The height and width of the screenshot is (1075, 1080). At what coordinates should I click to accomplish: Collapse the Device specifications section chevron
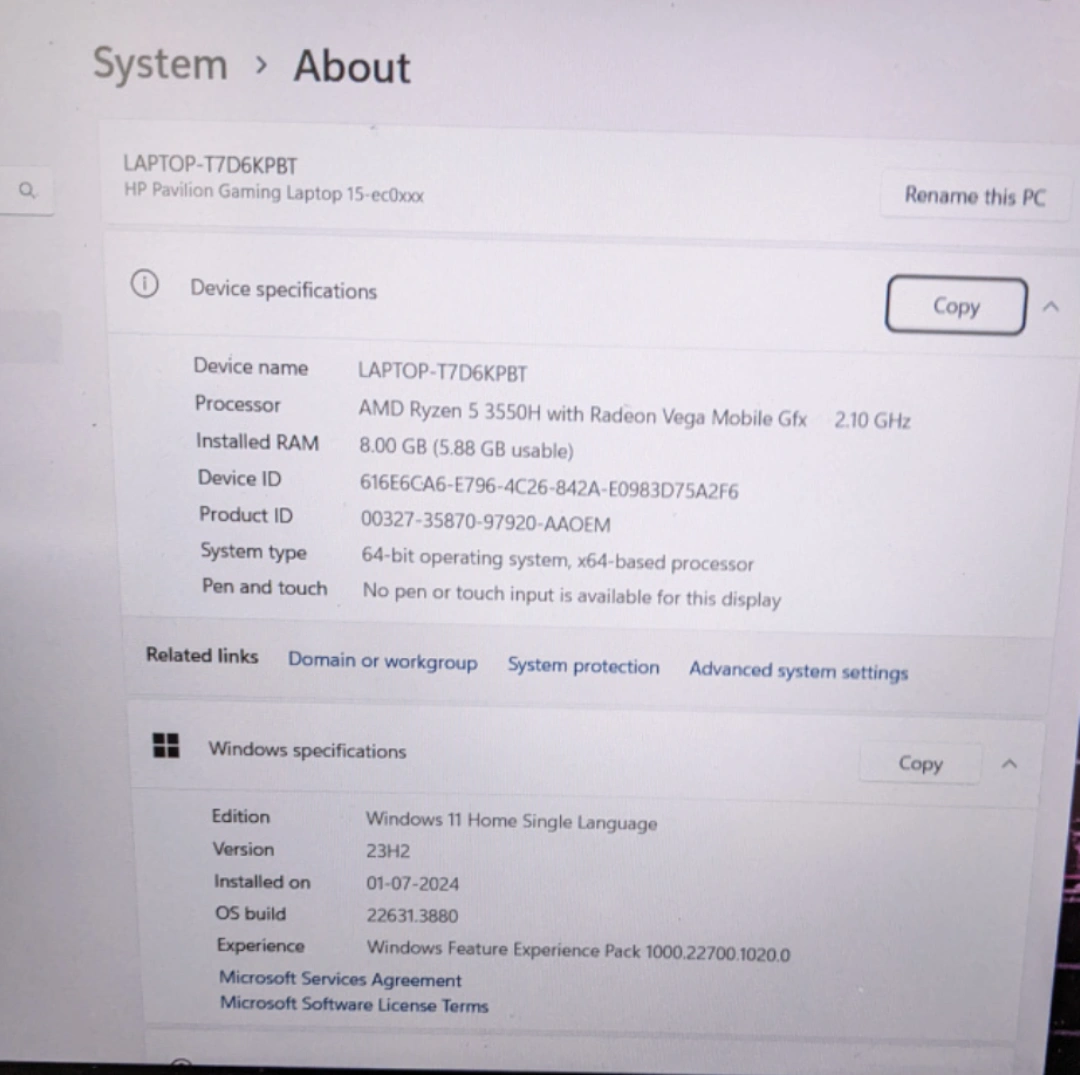tap(1050, 306)
